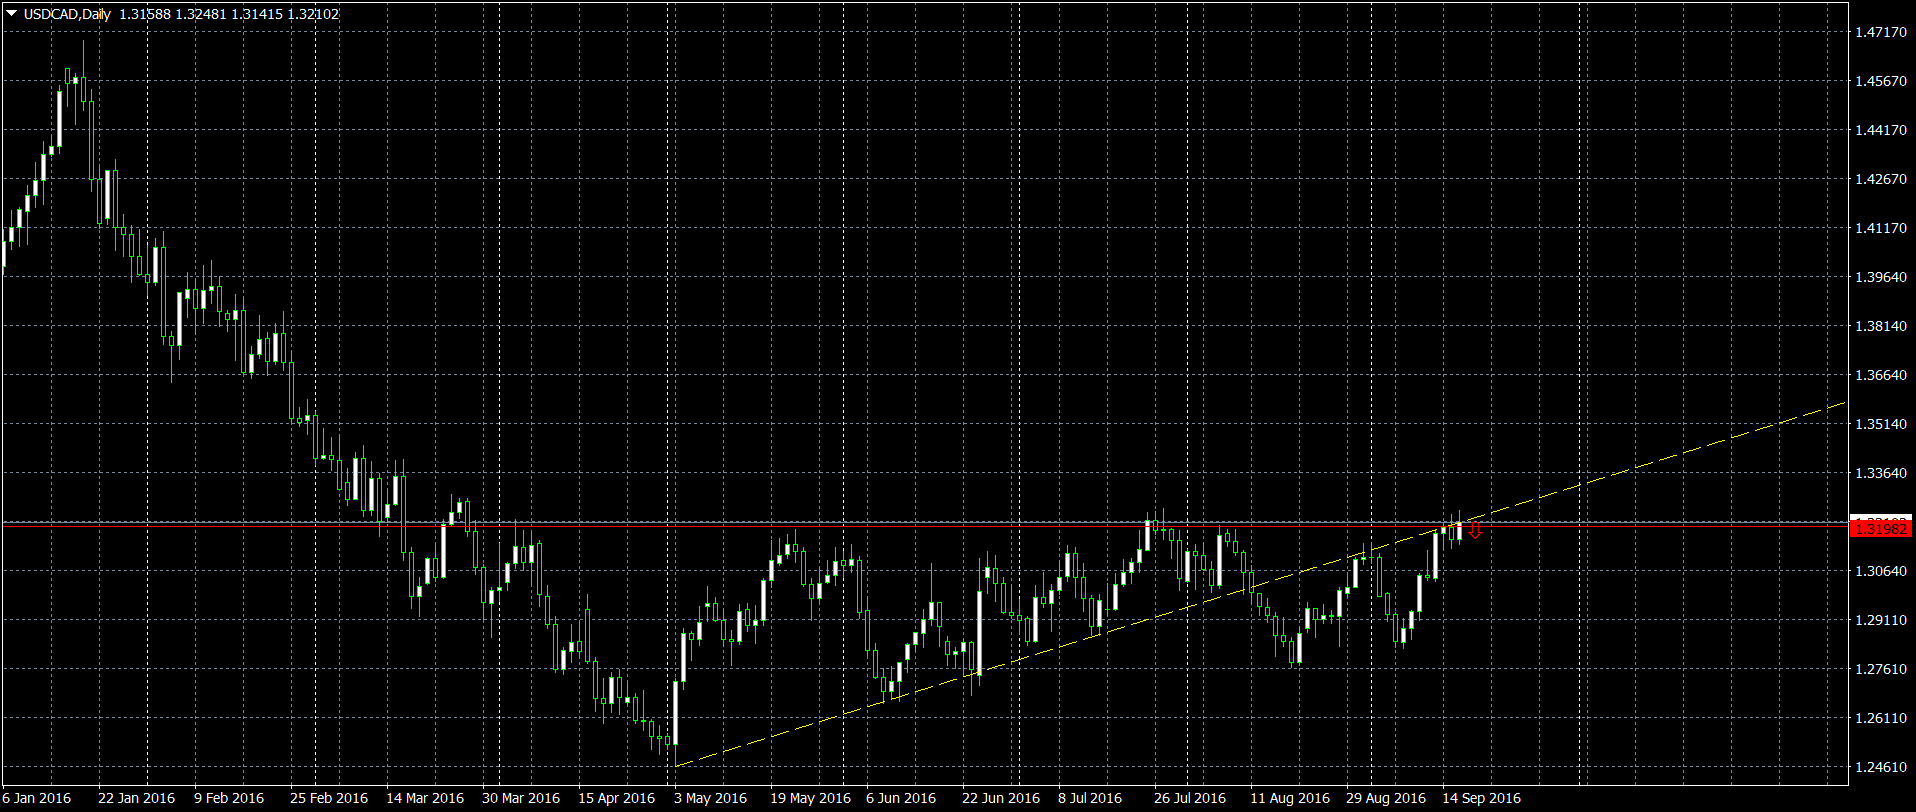Viewport: 1916px width, 812px height.
Task: Click the 1.27610 price scale label
Action: click(x=1881, y=669)
